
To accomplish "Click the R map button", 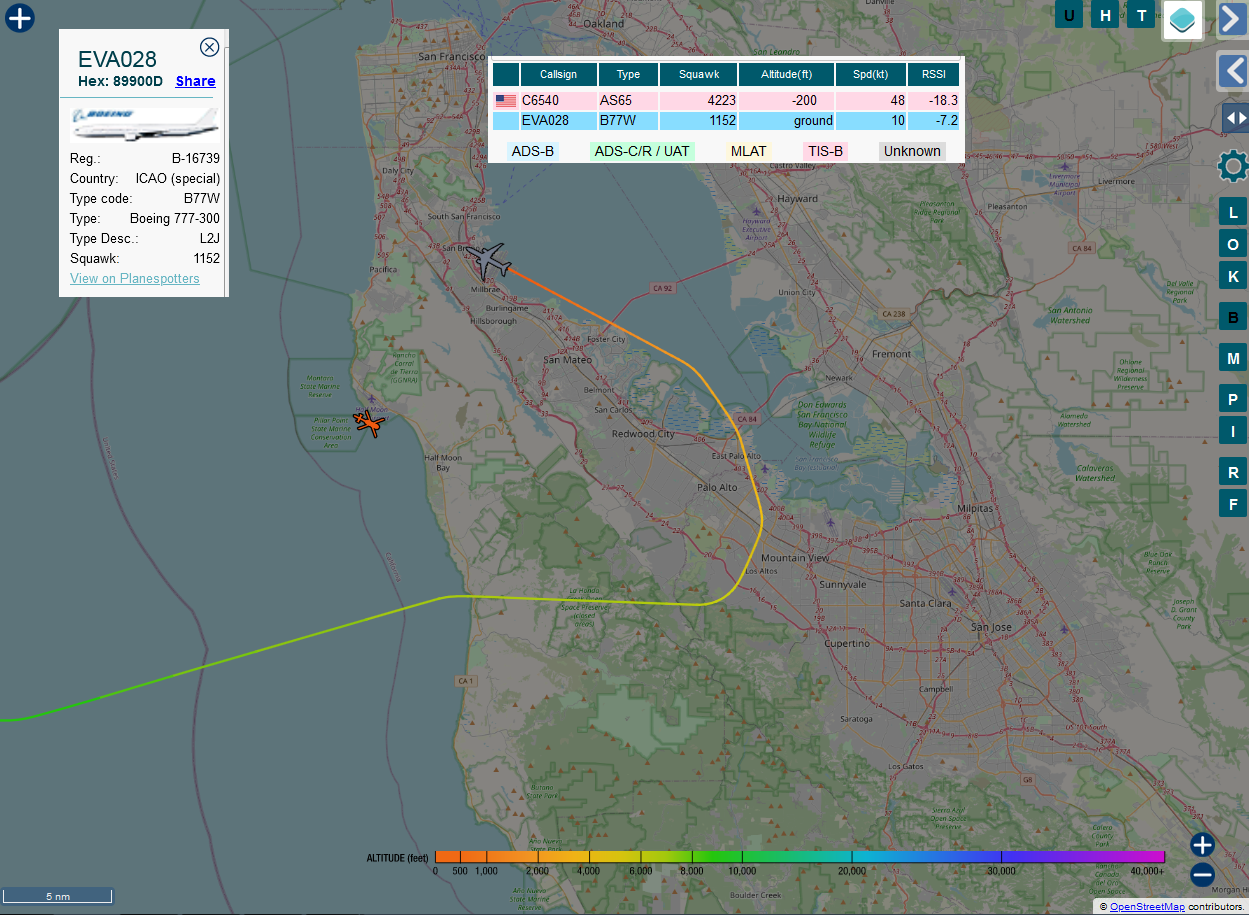I will pos(1233,471).
